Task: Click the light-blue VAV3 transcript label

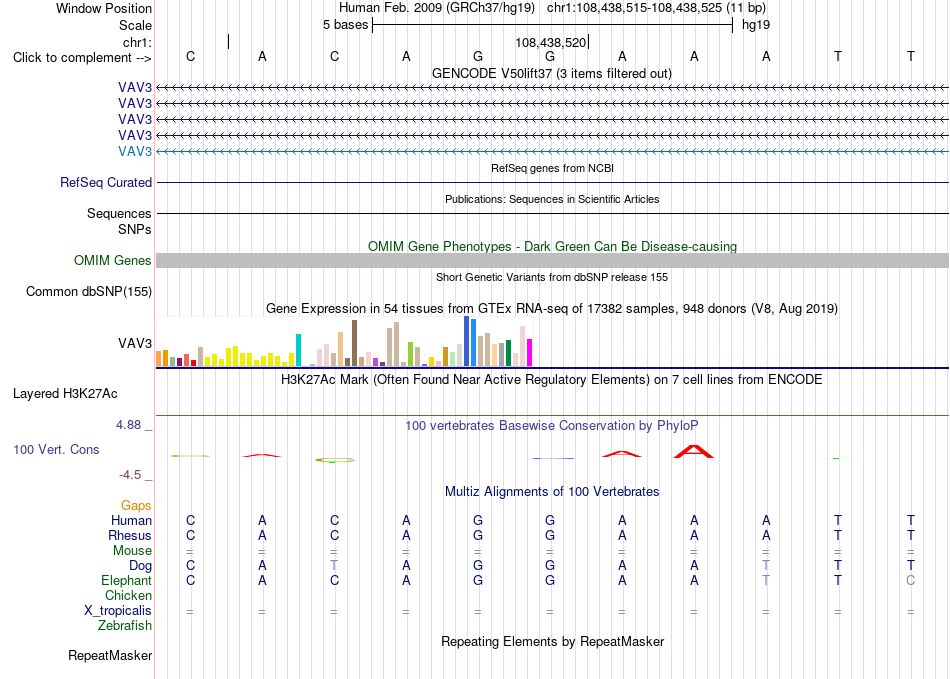Action: coord(135,151)
